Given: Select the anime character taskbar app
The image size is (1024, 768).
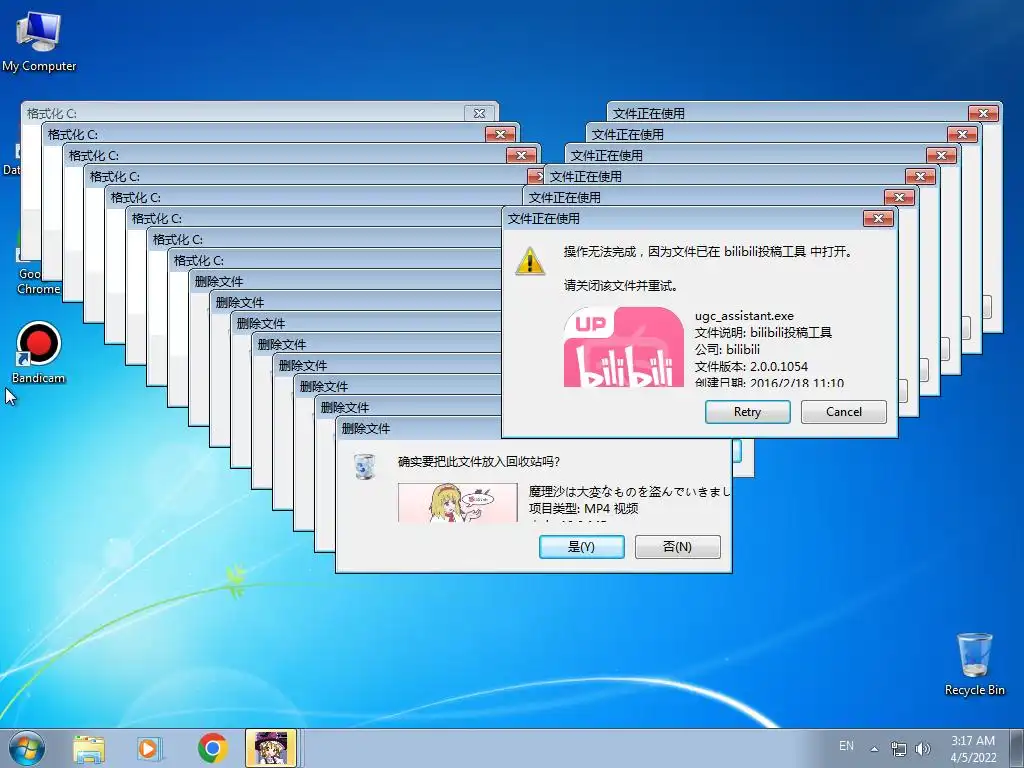Looking at the screenshot, I should tap(271, 748).
